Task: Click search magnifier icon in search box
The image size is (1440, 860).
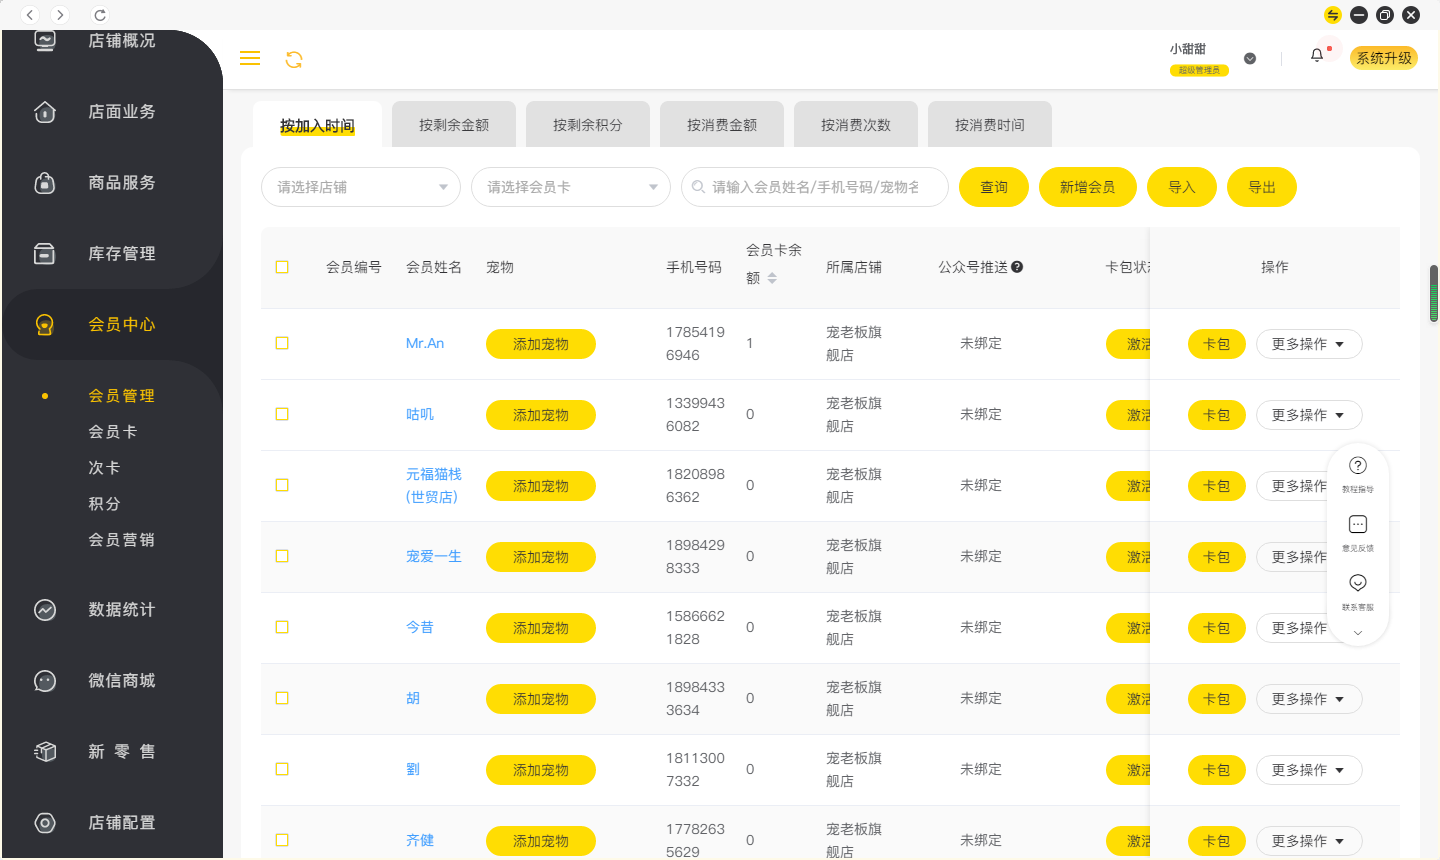Action: pos(697,187)
